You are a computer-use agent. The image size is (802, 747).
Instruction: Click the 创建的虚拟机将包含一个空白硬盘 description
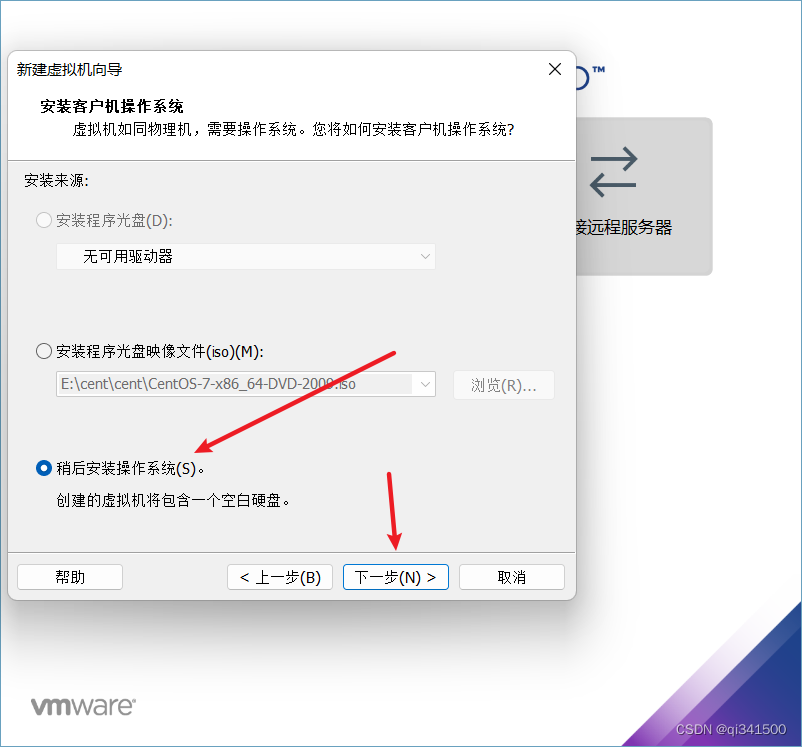(173, 500)
